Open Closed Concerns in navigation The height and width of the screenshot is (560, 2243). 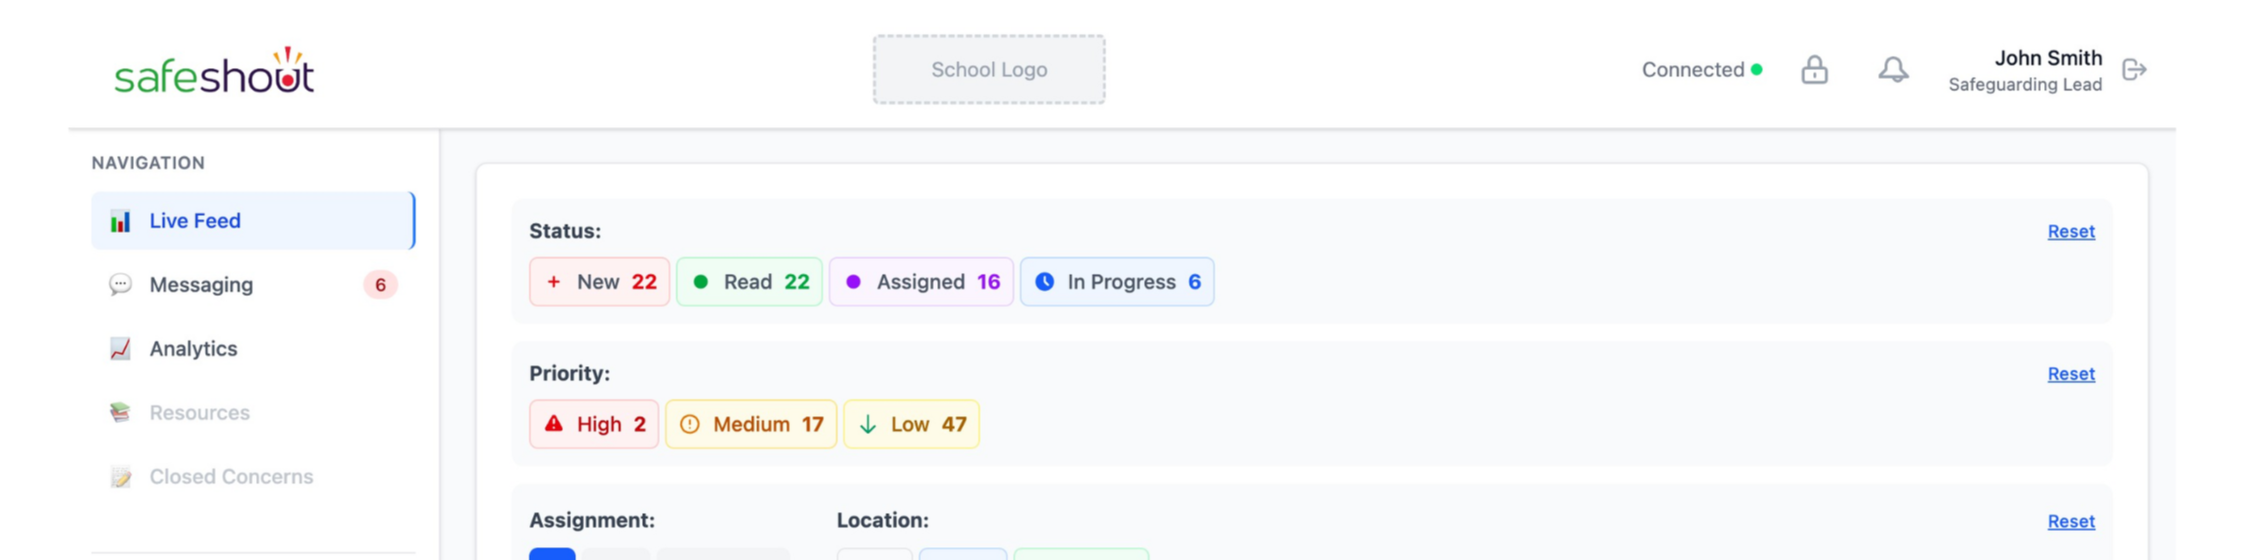(x=231, y=477)
